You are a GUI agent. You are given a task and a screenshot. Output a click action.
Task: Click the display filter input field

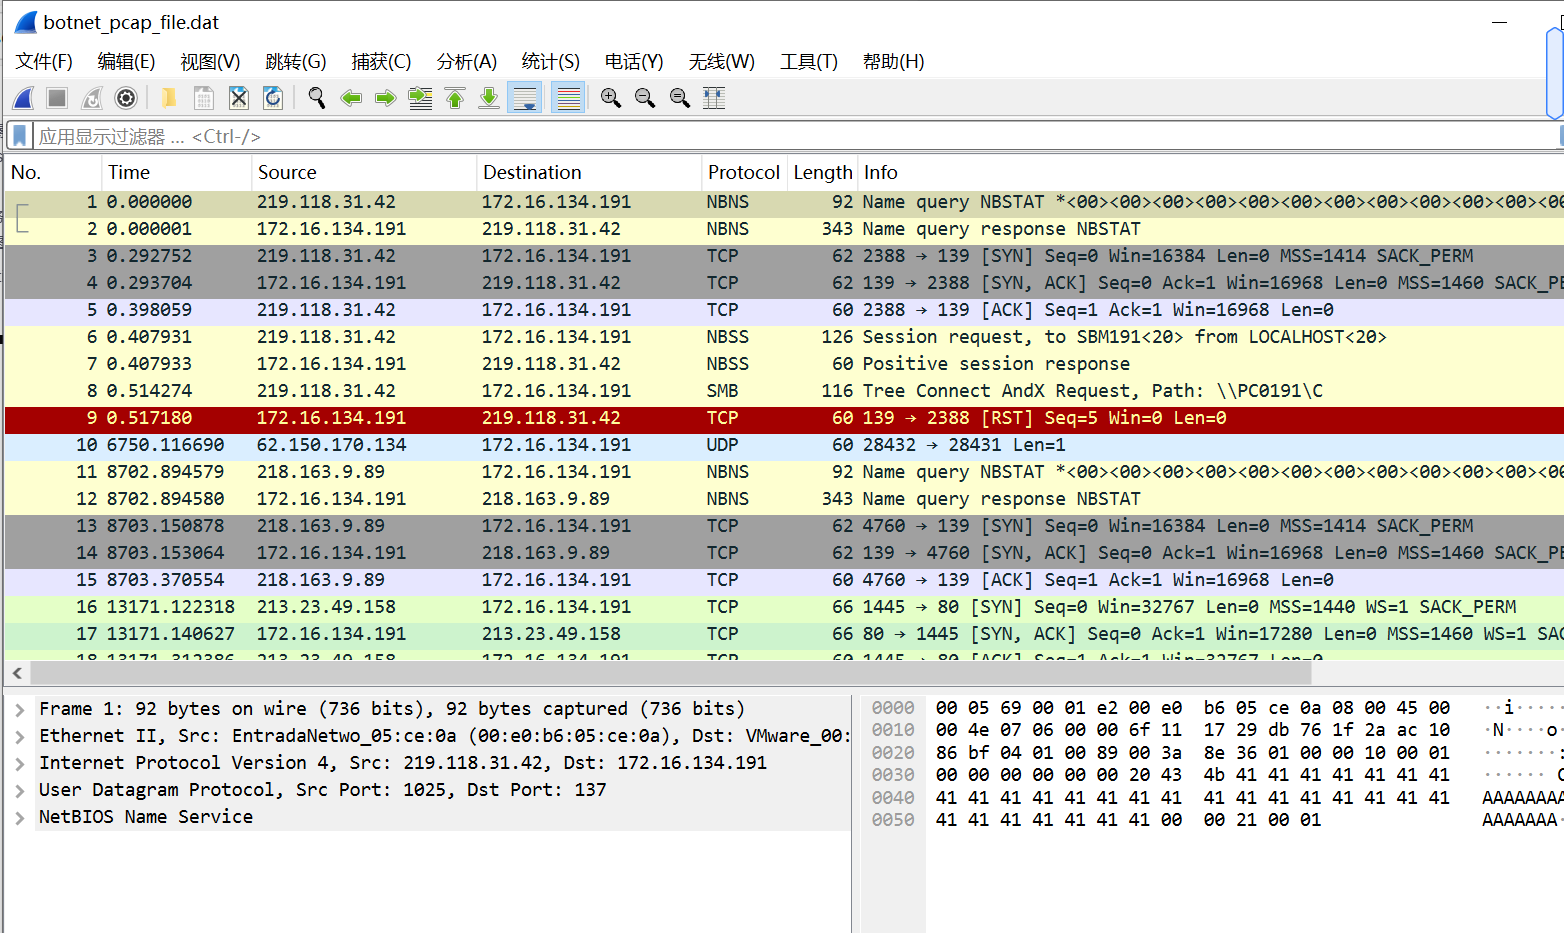click(797, 136)
